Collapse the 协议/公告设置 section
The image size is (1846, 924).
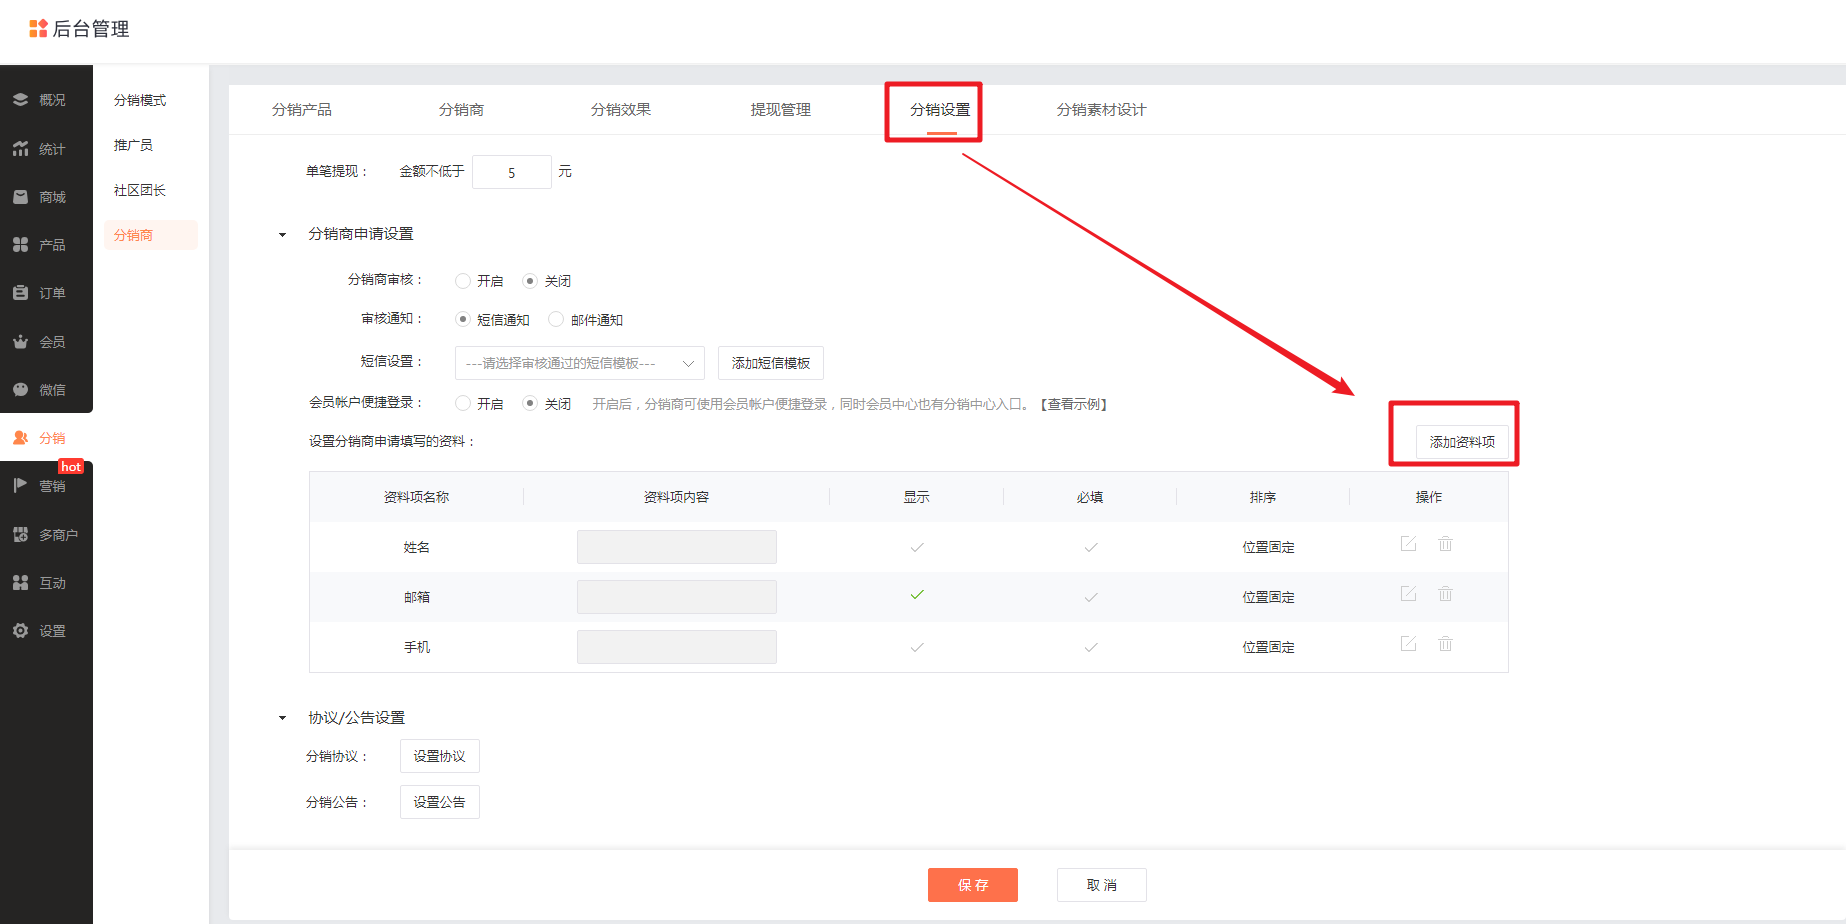282,718
